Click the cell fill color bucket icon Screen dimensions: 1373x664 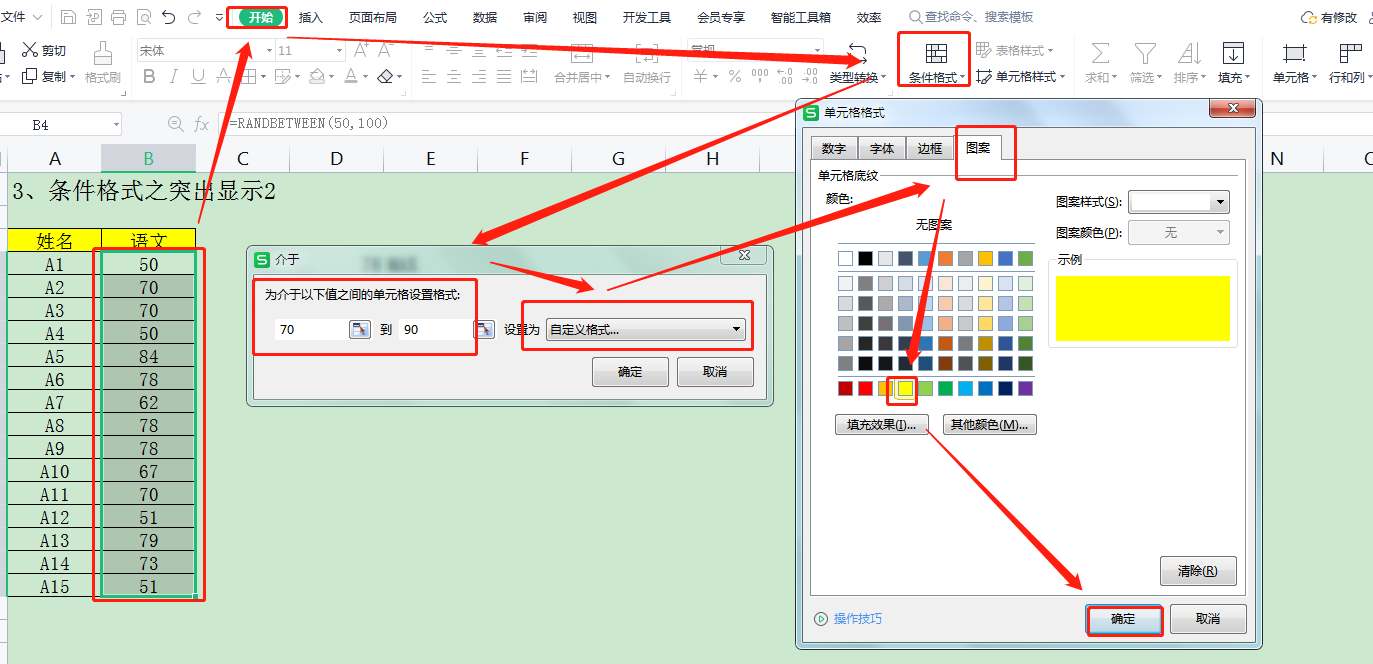point(316,76)
